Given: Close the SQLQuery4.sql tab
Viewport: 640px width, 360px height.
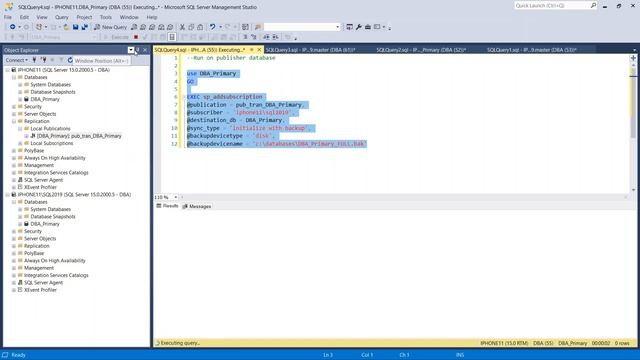Looking at the screenshot, I should [x=259, y=50].
